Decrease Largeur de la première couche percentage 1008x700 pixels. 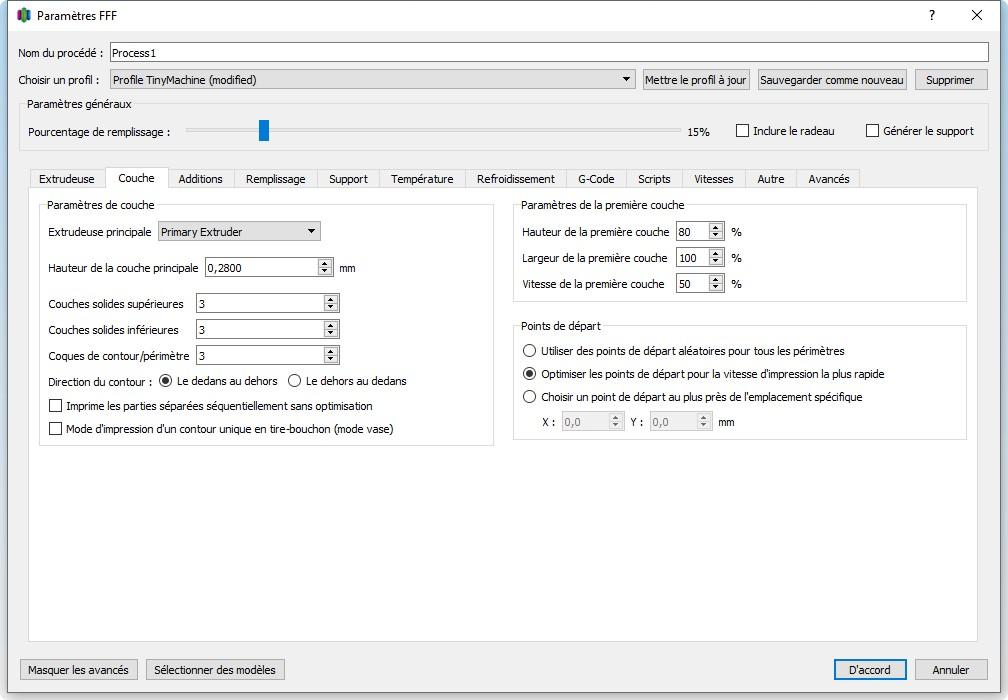click(716, 262)
